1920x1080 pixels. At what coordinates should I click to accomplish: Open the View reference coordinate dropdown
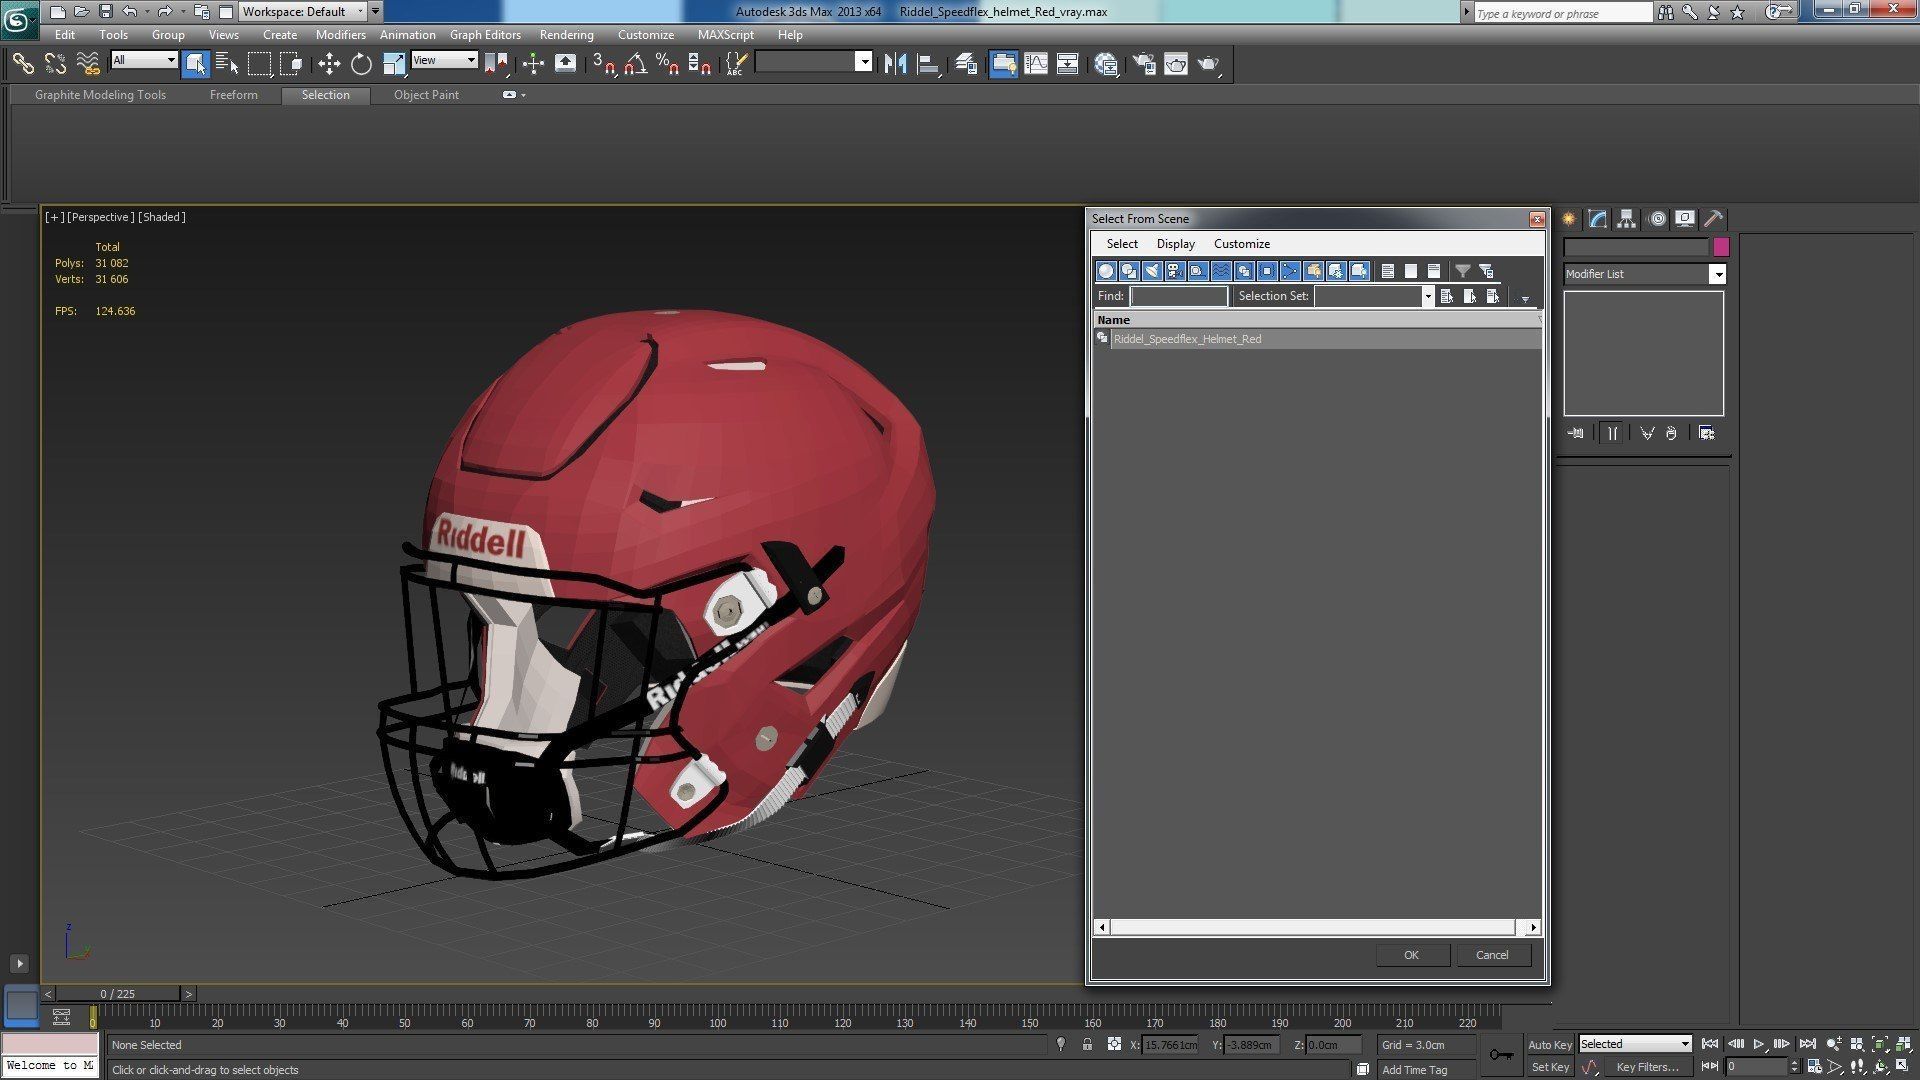point(444,61)
